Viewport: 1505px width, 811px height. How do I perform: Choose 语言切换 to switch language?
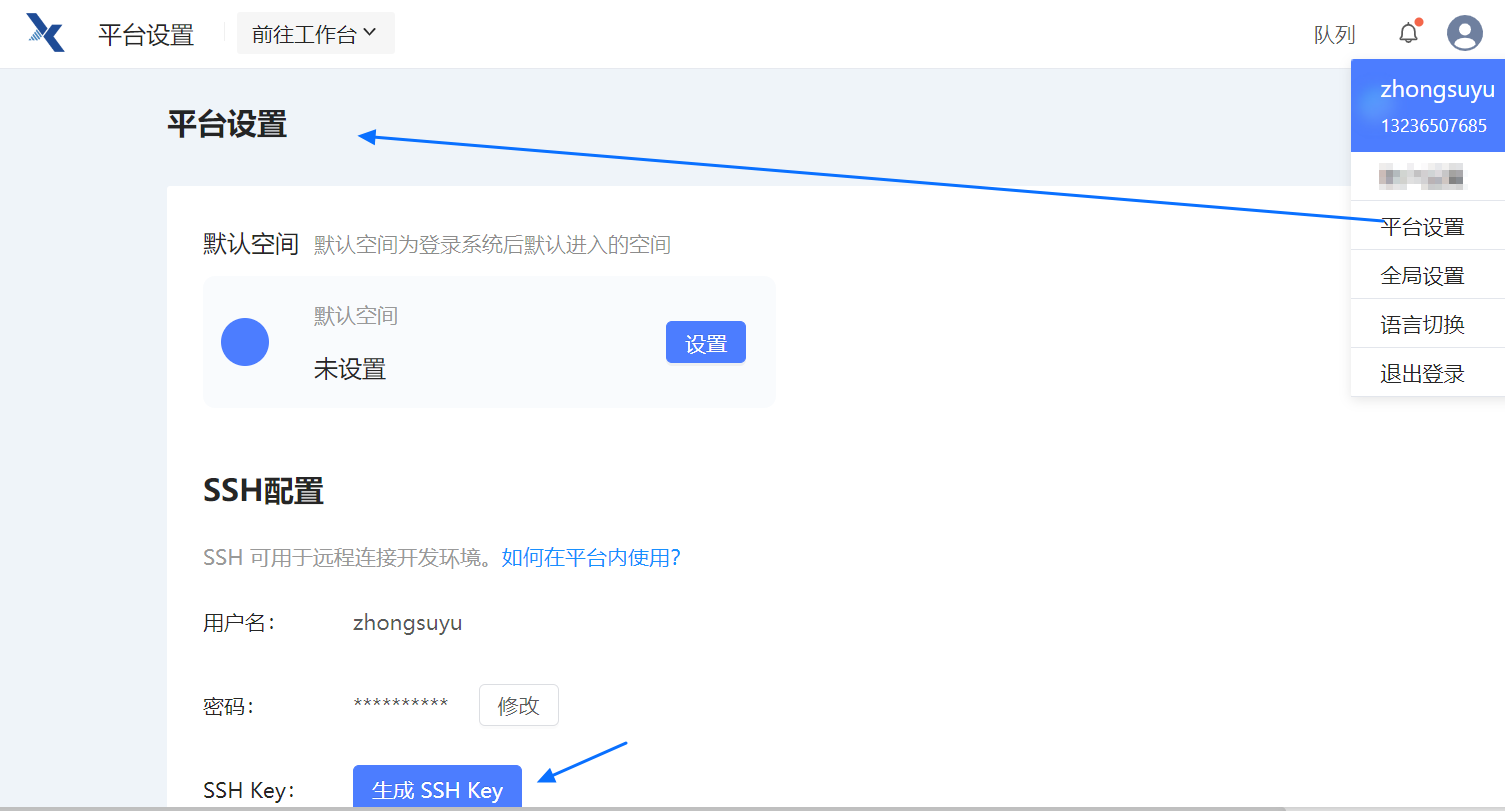pos(1422,325)
